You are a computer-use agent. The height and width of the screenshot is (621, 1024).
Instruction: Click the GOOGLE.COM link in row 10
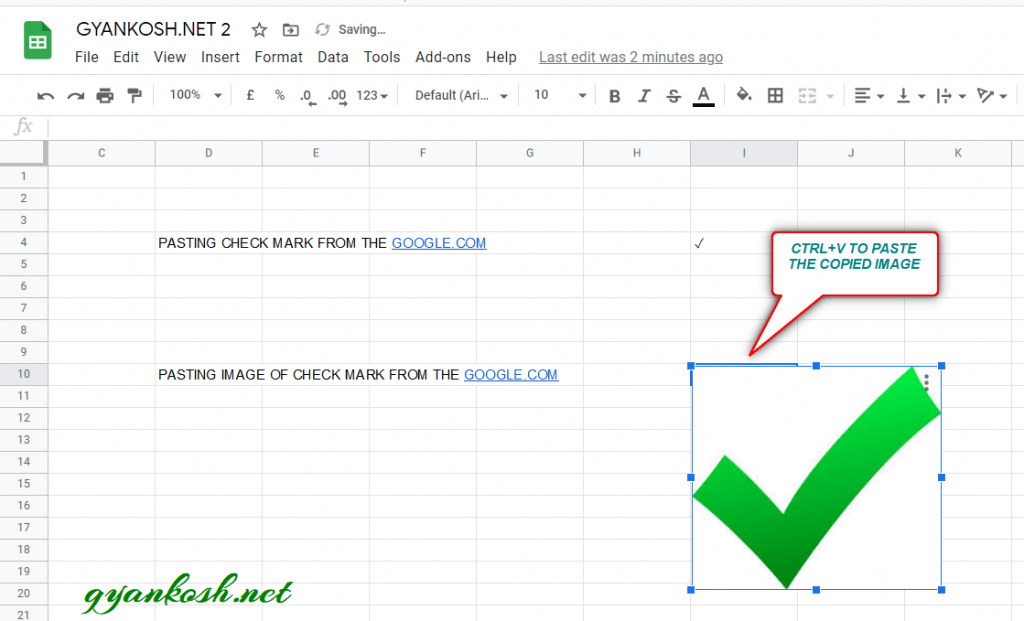(511, 375)
